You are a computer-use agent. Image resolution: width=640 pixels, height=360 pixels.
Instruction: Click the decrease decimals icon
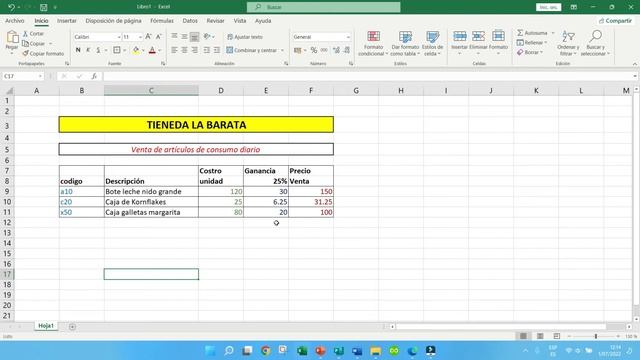click(x=347, y=50)
